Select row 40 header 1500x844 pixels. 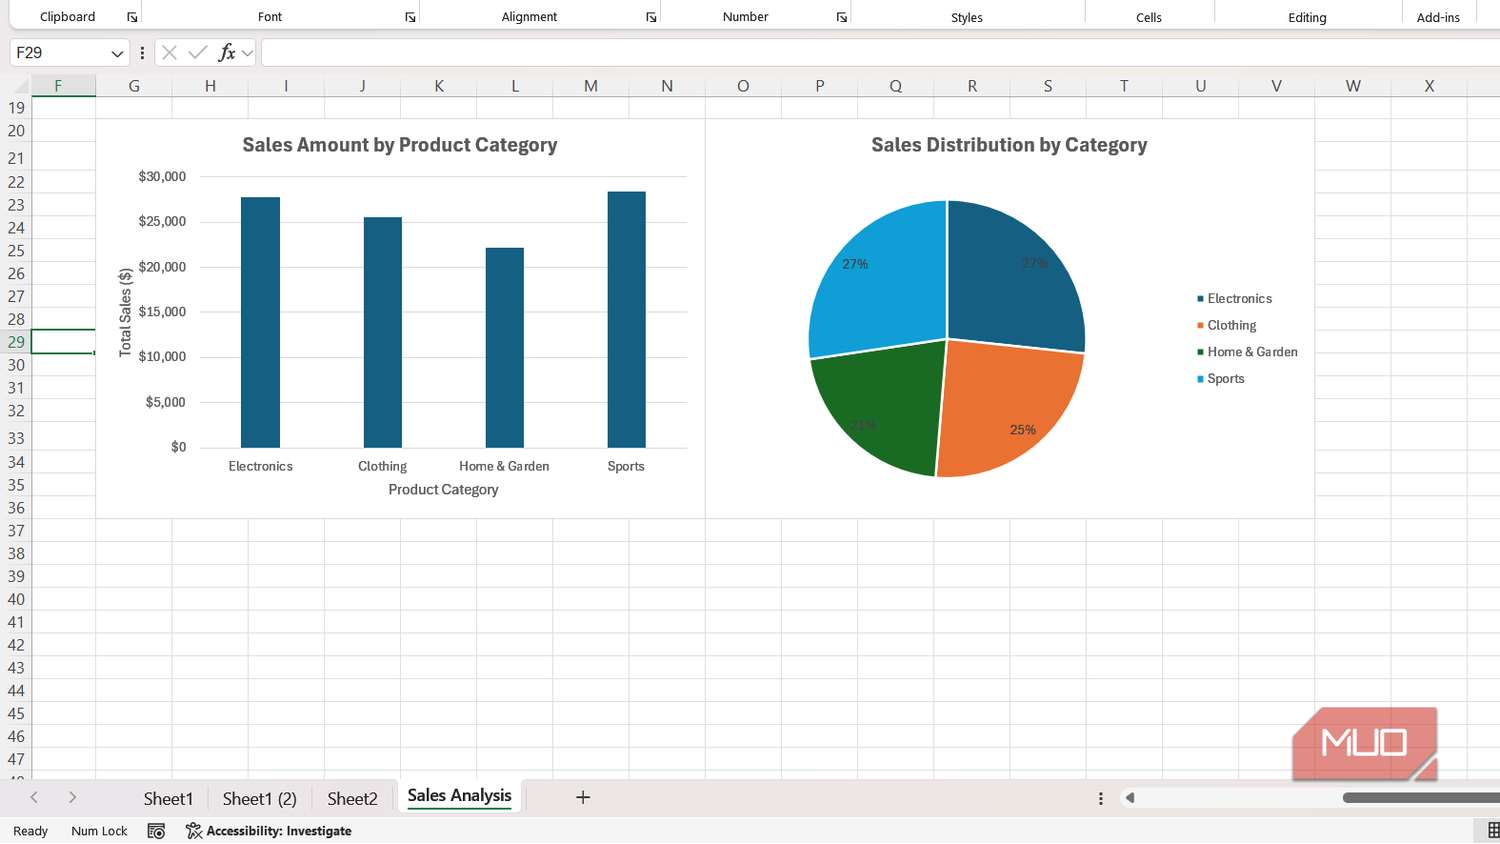pyautogui.click(x=16, y=600)
